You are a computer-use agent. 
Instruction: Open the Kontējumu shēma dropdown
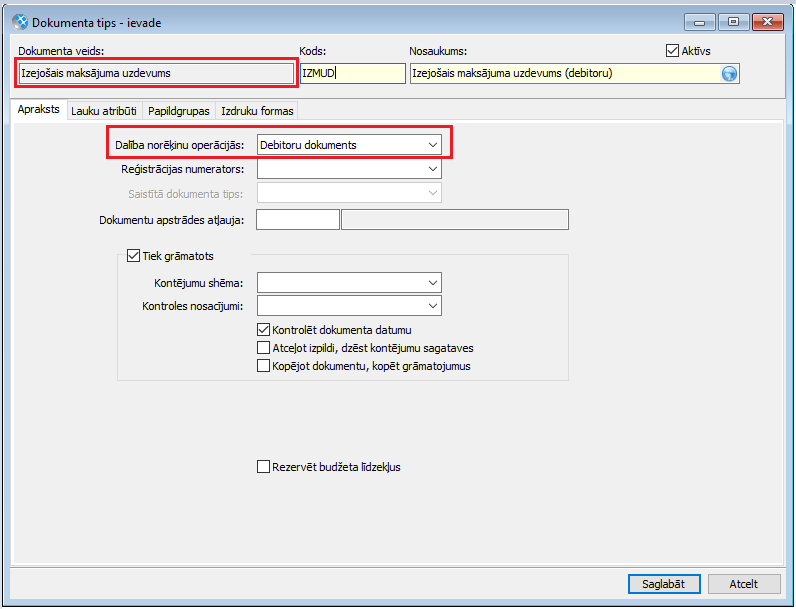point(349,283)
